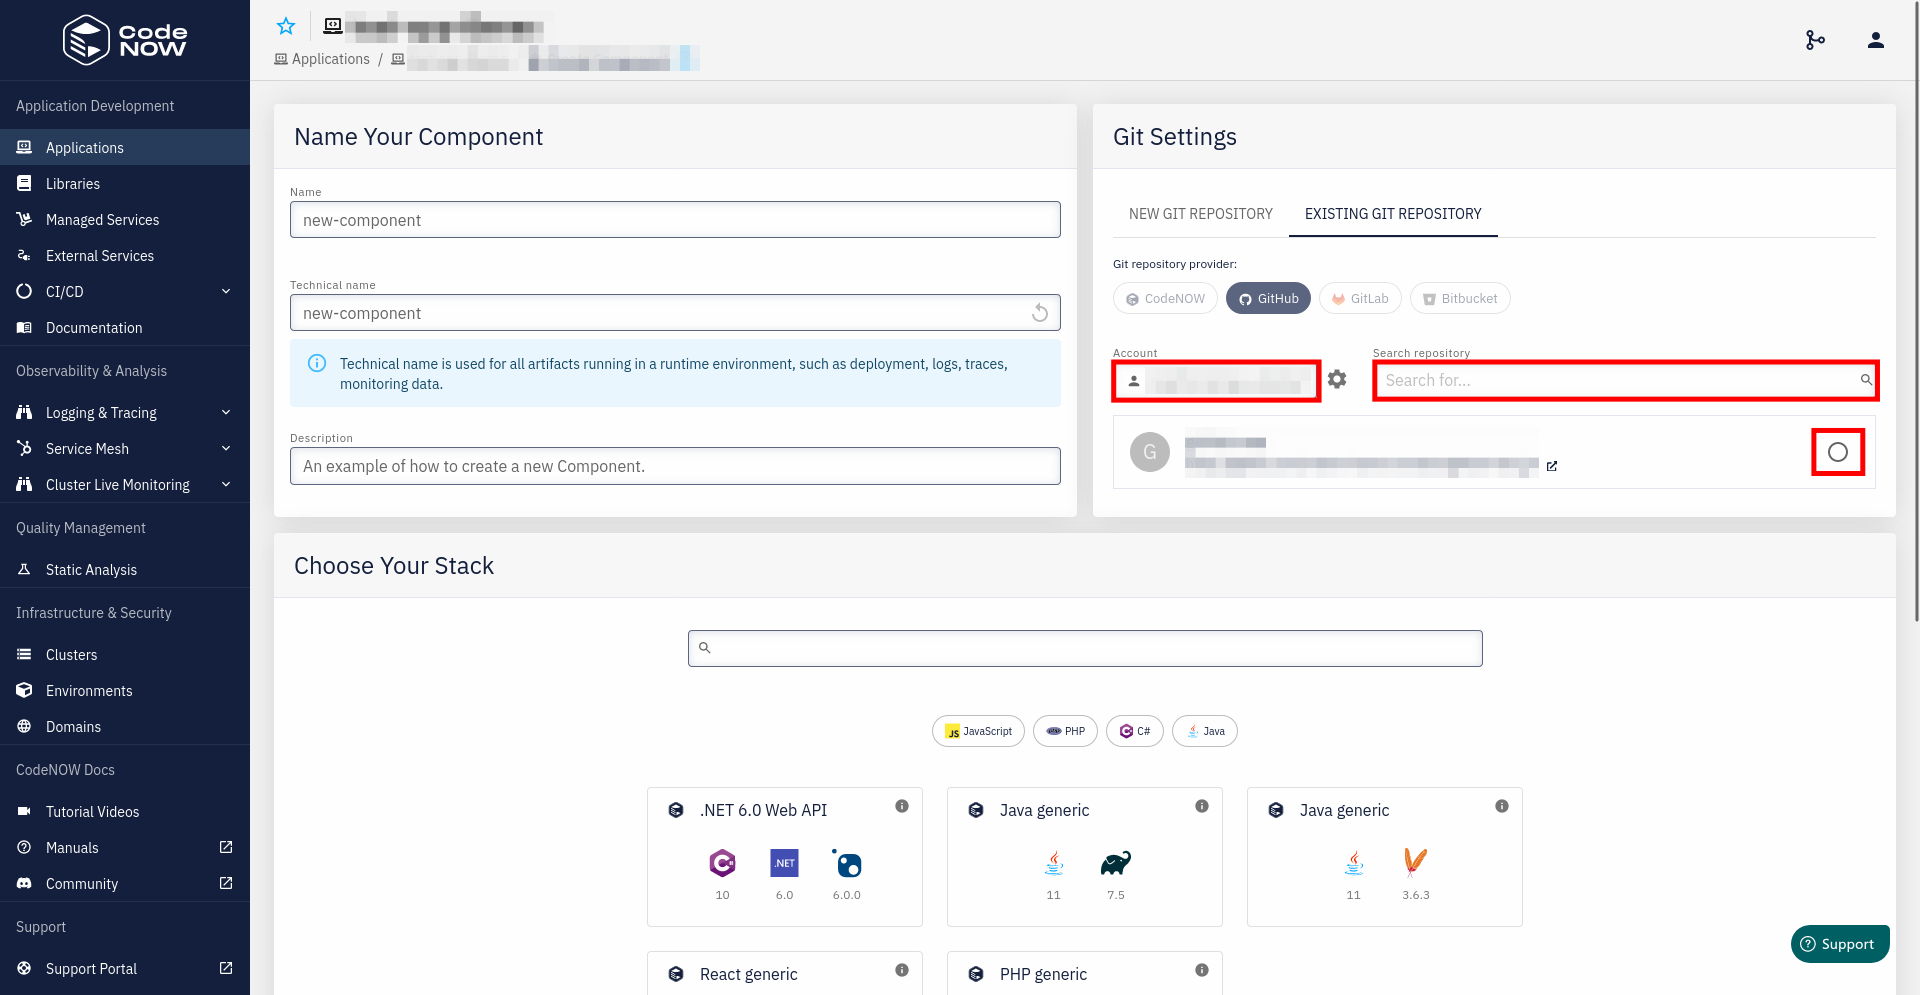
Task: Click the Name input field
Action: 675,220
